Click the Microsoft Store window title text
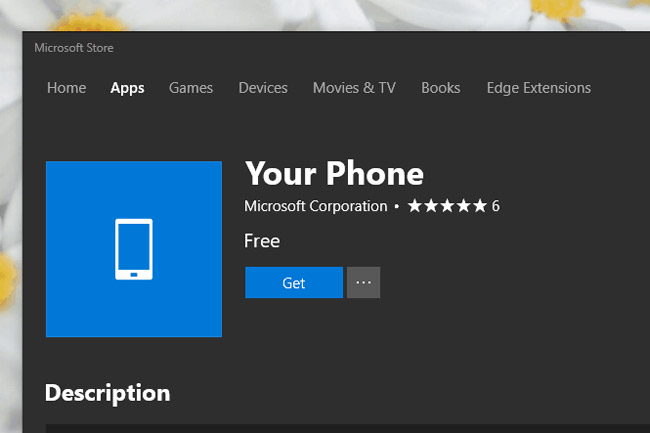 [x=73, y=47]
